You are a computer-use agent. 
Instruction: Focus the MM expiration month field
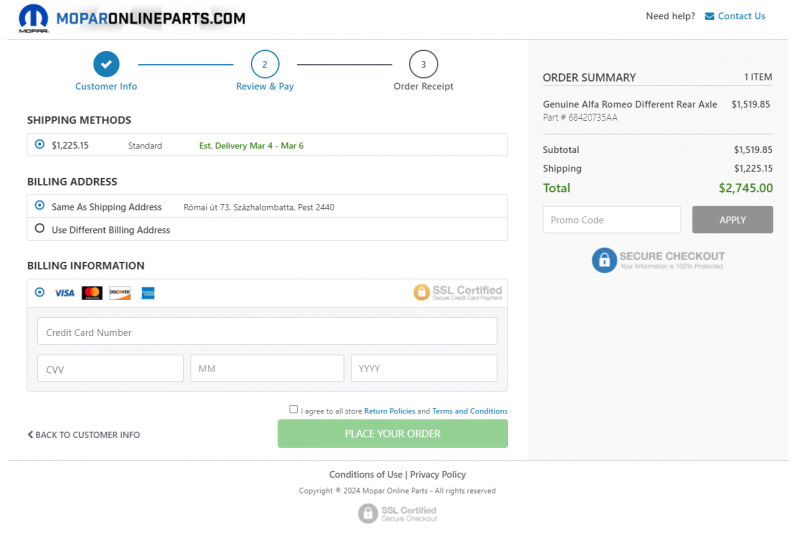267,368
